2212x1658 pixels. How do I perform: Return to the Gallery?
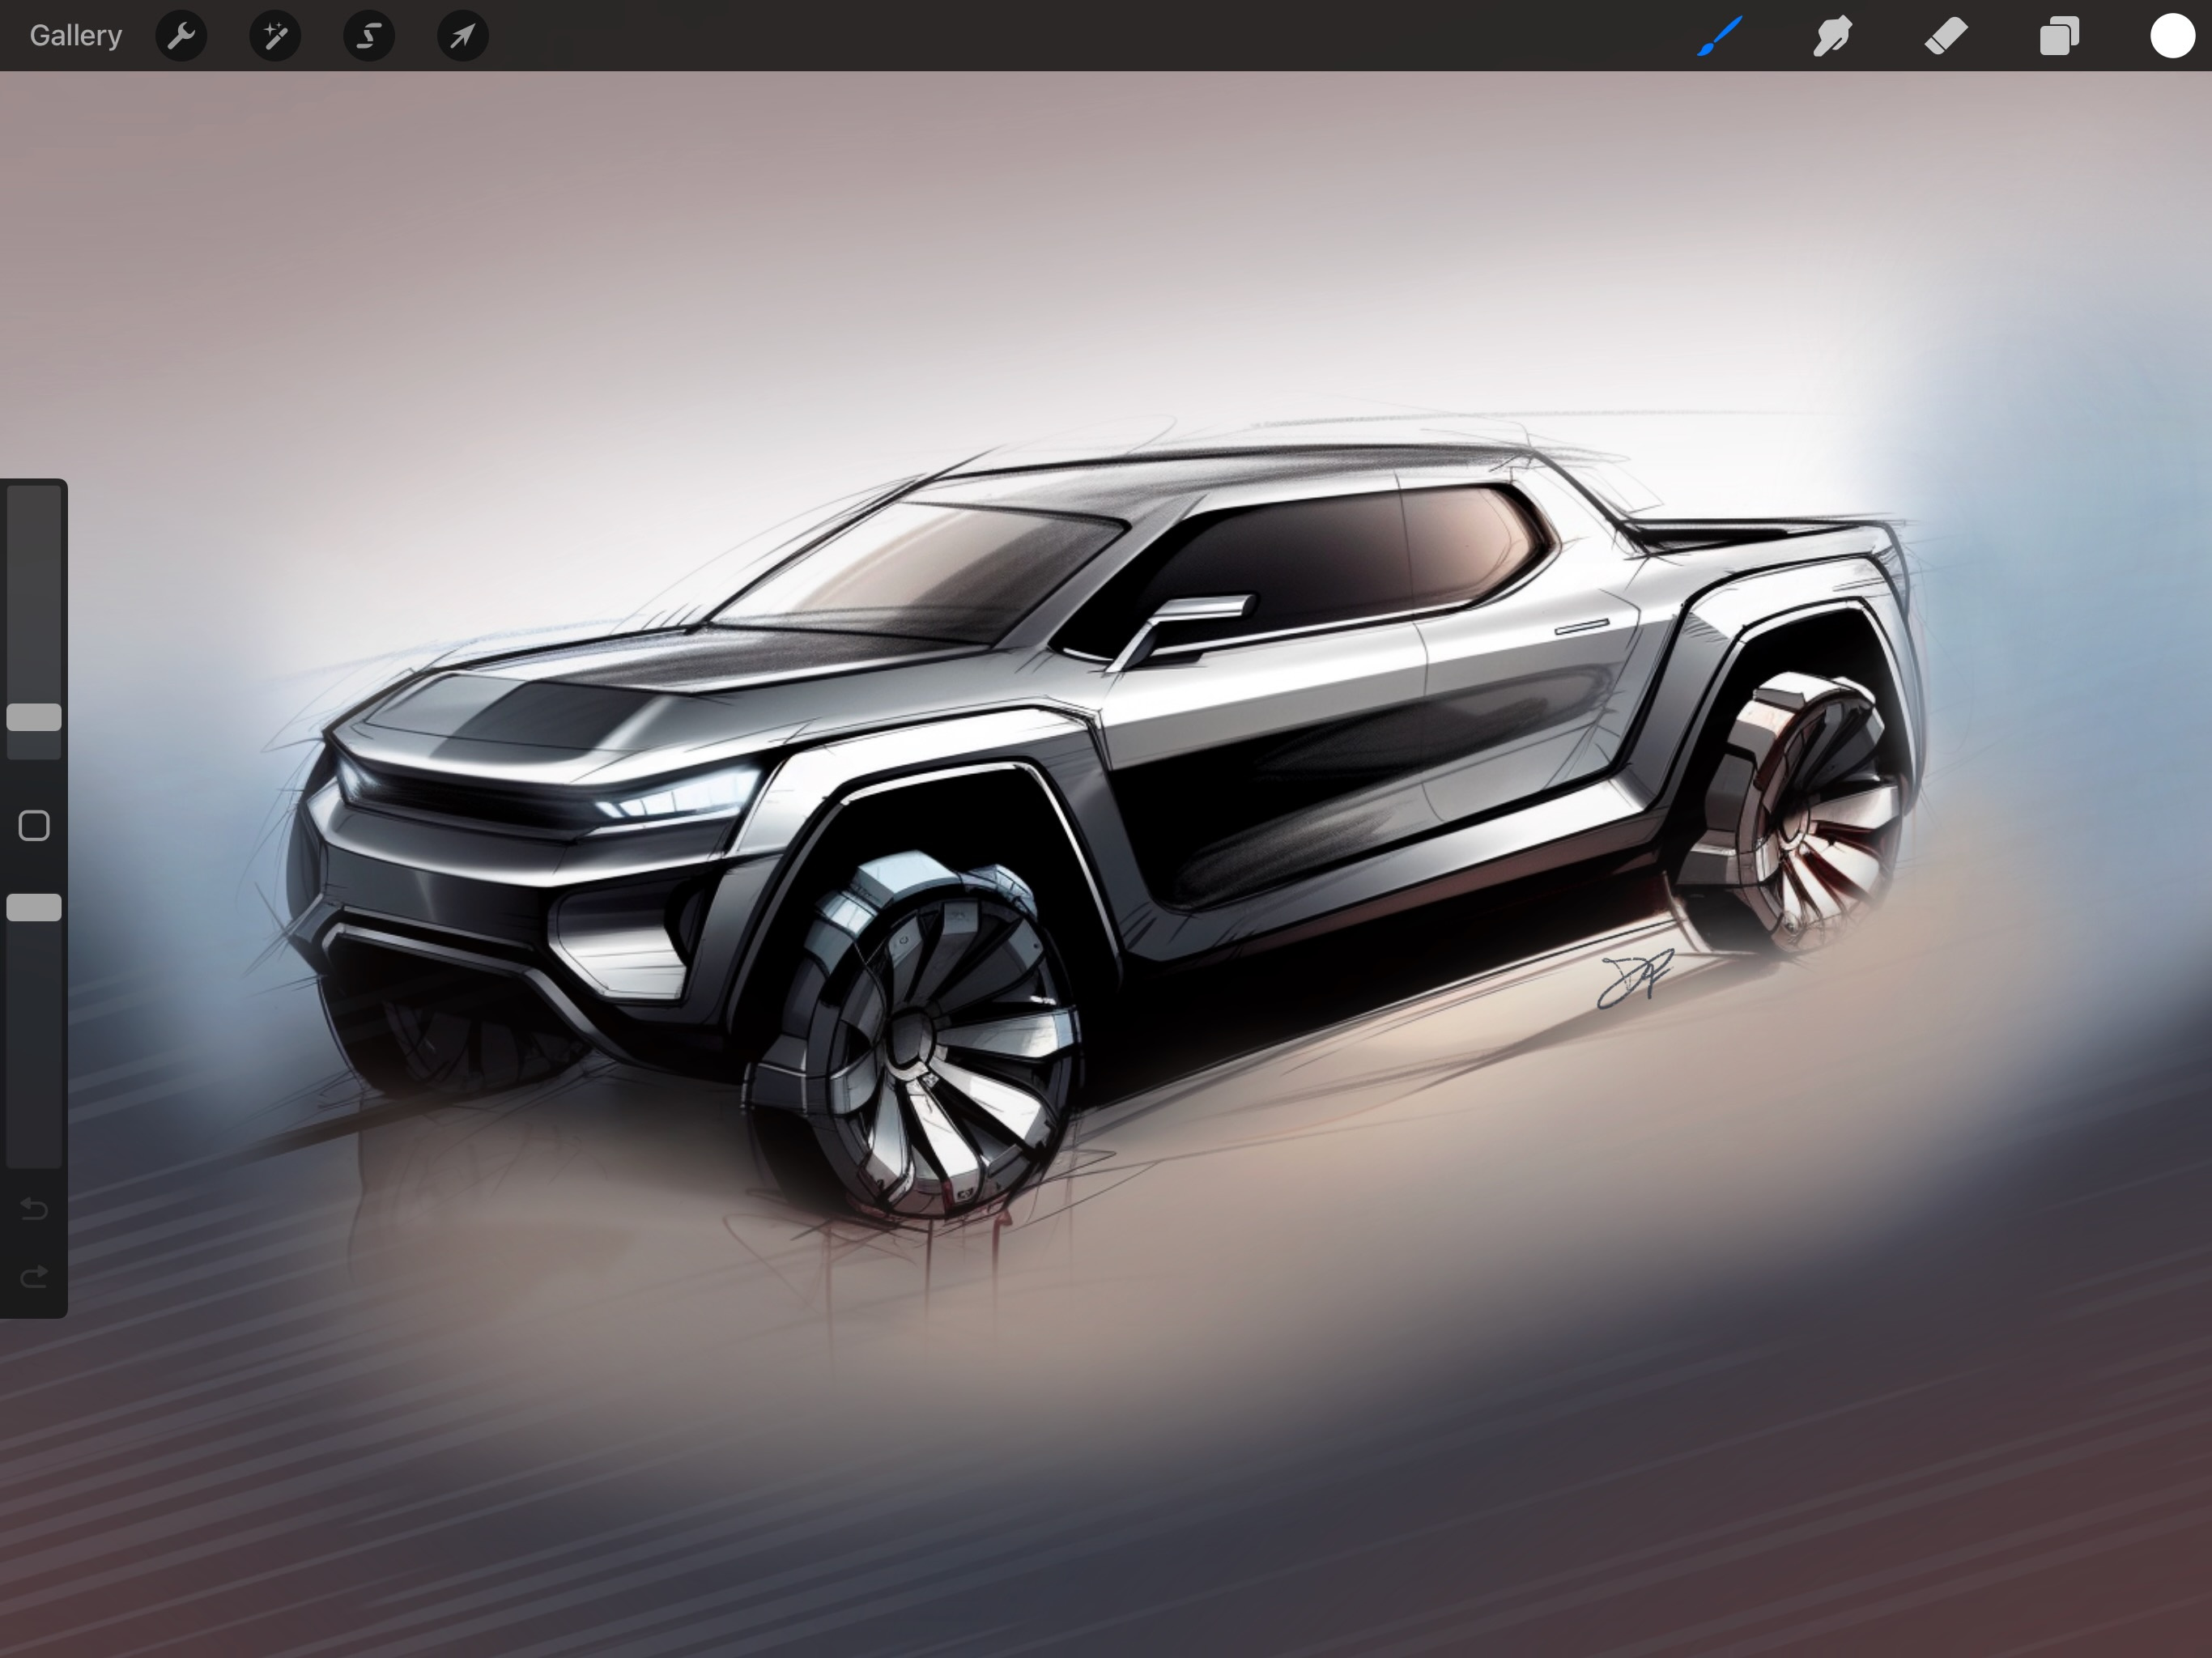point(76,35)
